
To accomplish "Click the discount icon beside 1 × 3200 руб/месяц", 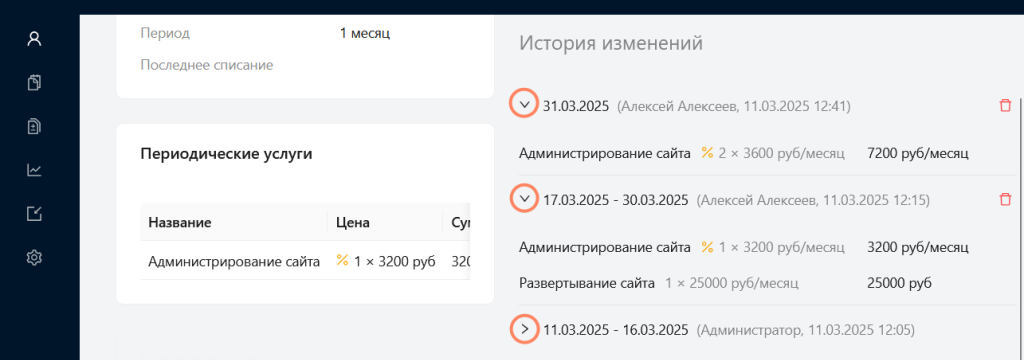I will 707,247.
